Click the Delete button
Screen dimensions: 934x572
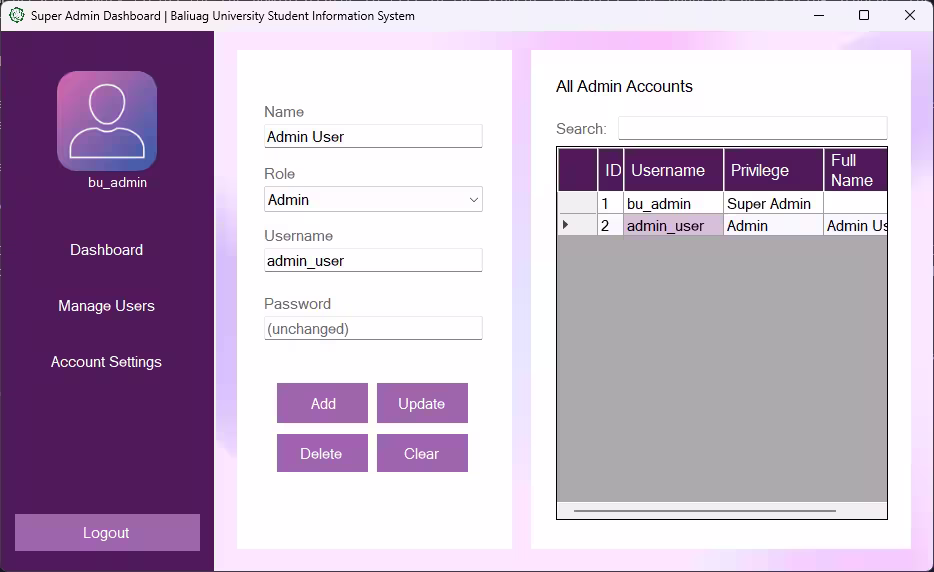[x=322, y=453]
